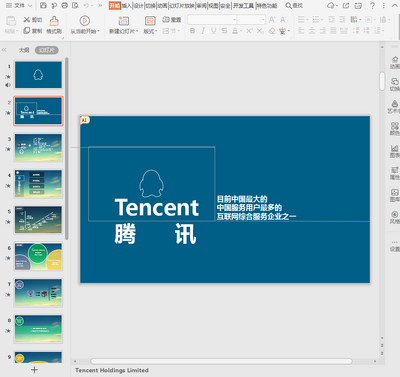Expand the font name combo box
Viewport: 400px width, 377px height.
[234, 20]
